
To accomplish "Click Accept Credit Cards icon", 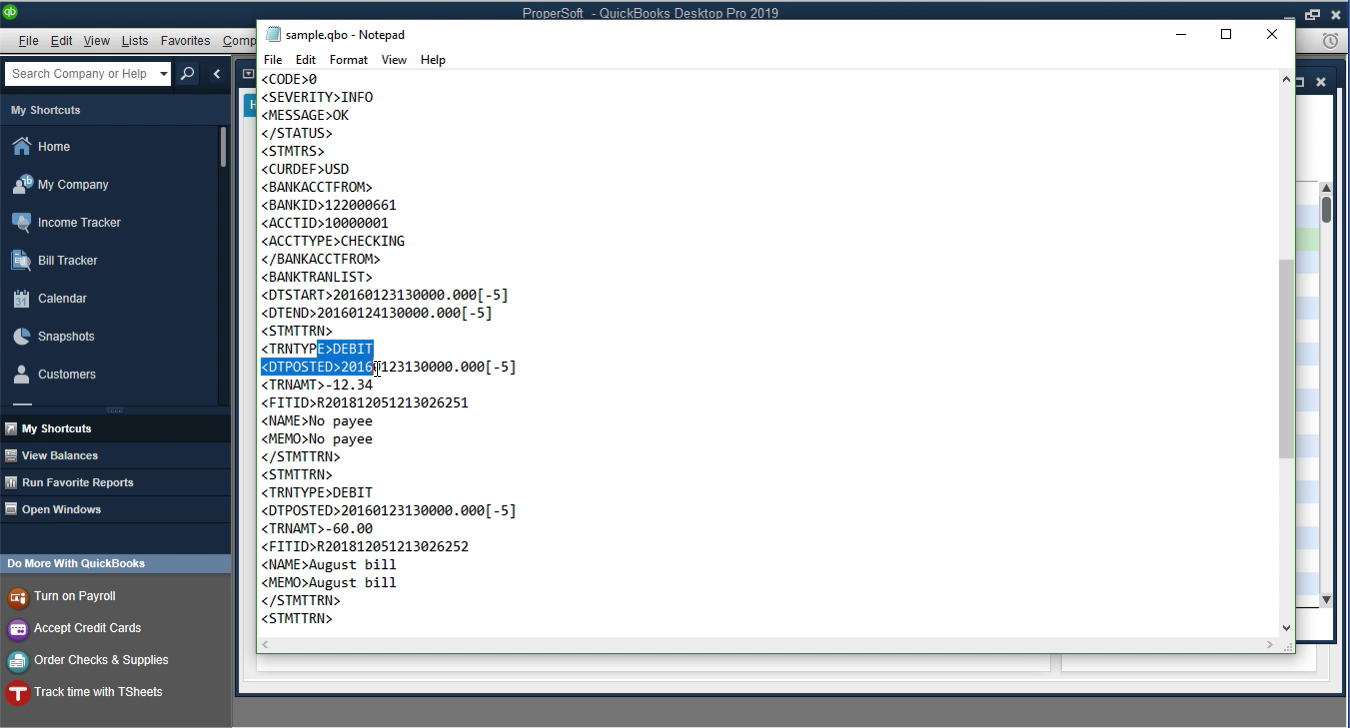I will tap(17, 629).
